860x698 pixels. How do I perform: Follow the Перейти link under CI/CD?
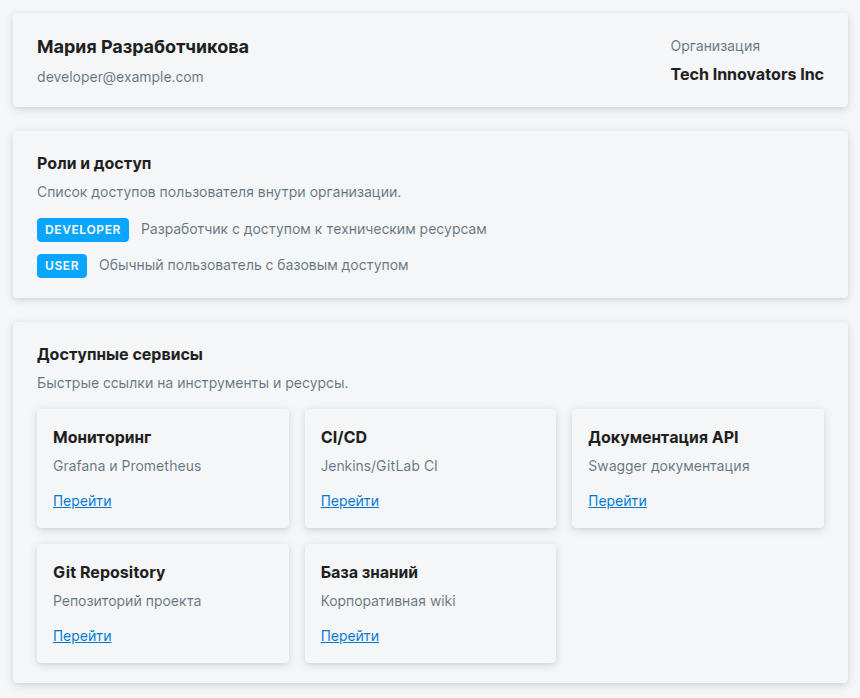(x=349, y=501)
